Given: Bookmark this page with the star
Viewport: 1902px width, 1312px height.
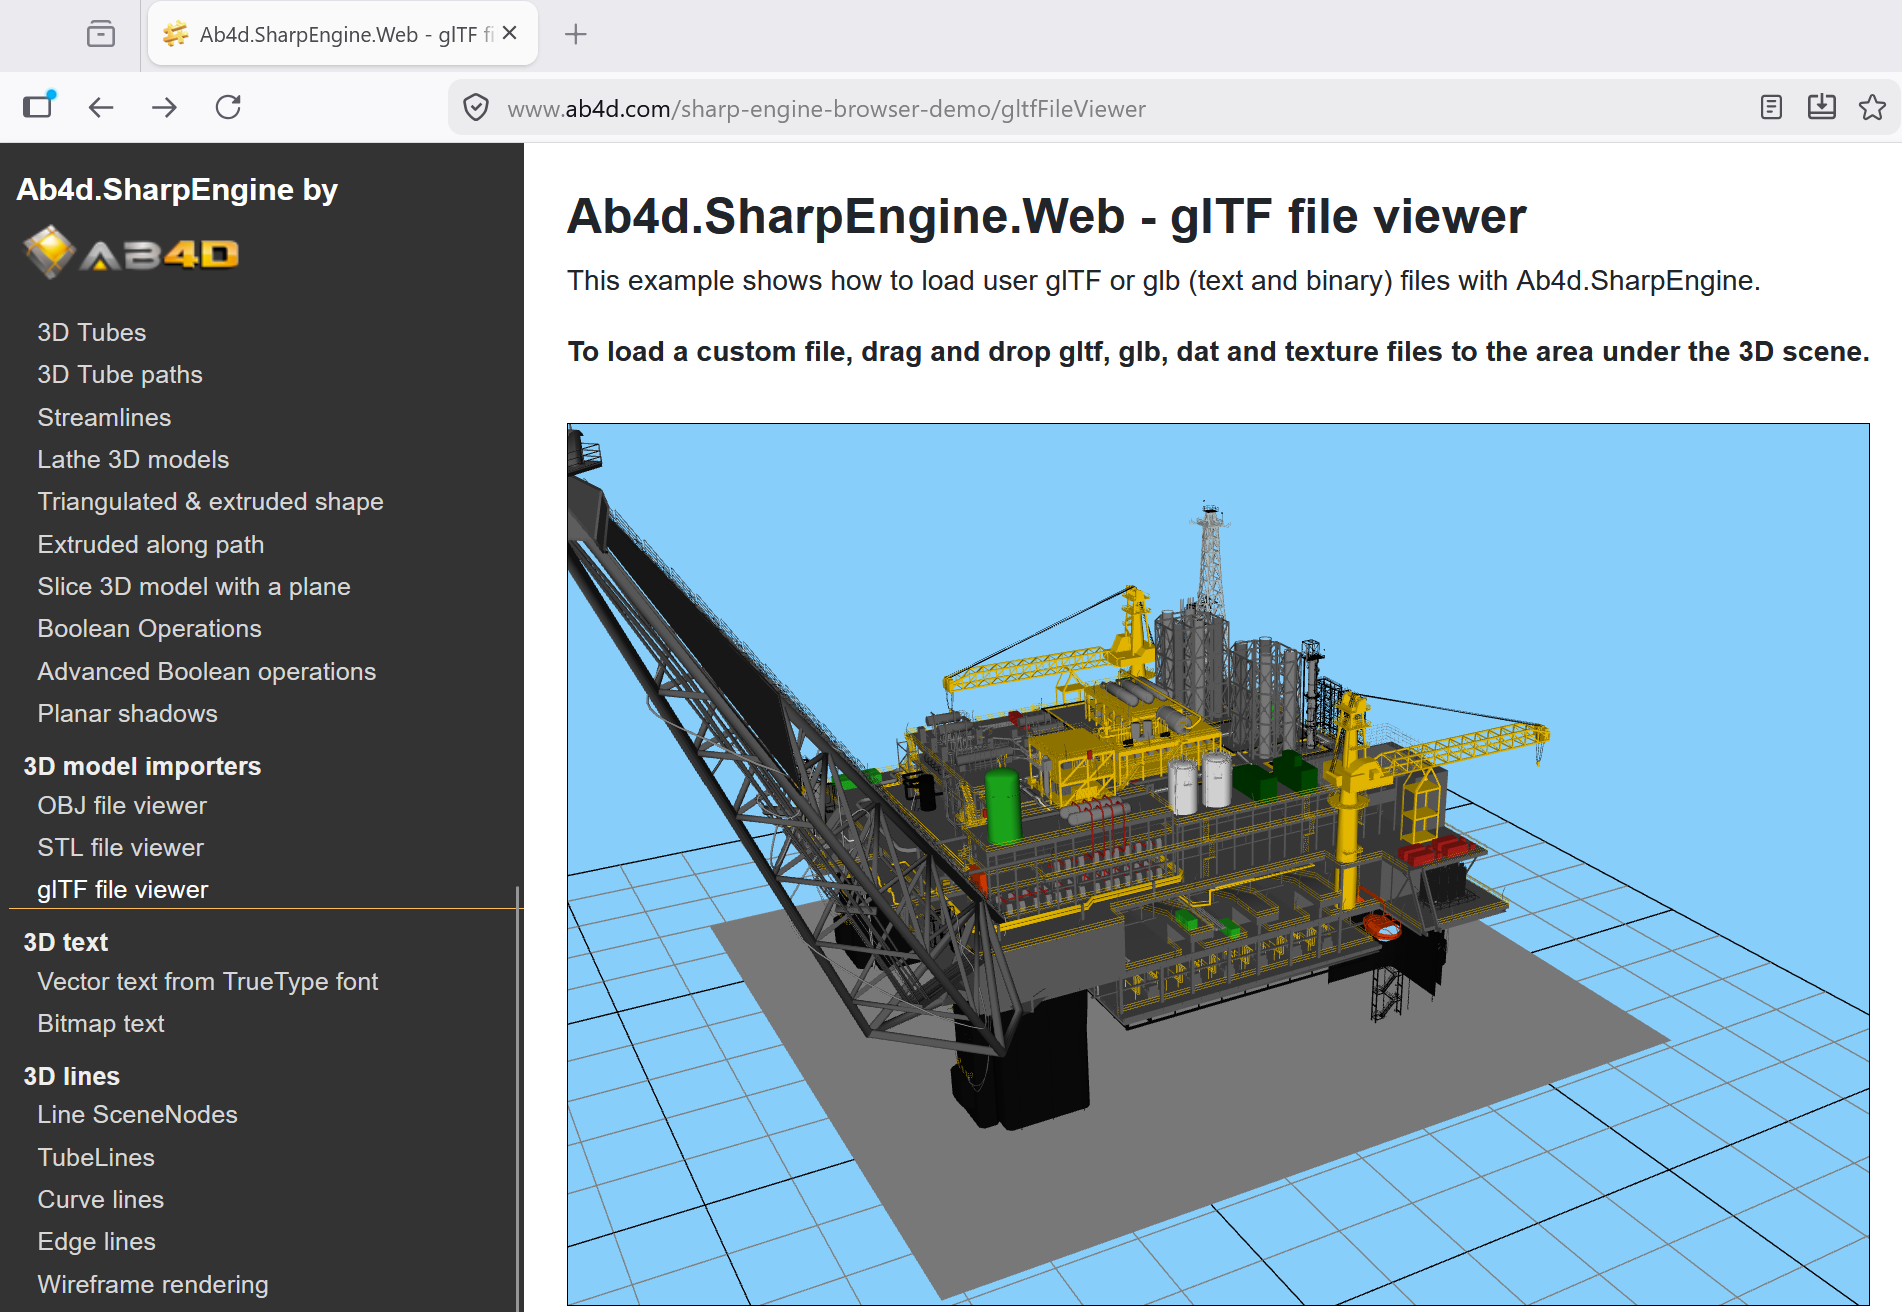Looking at the screenshot, I should click(x=1872, y=107).
